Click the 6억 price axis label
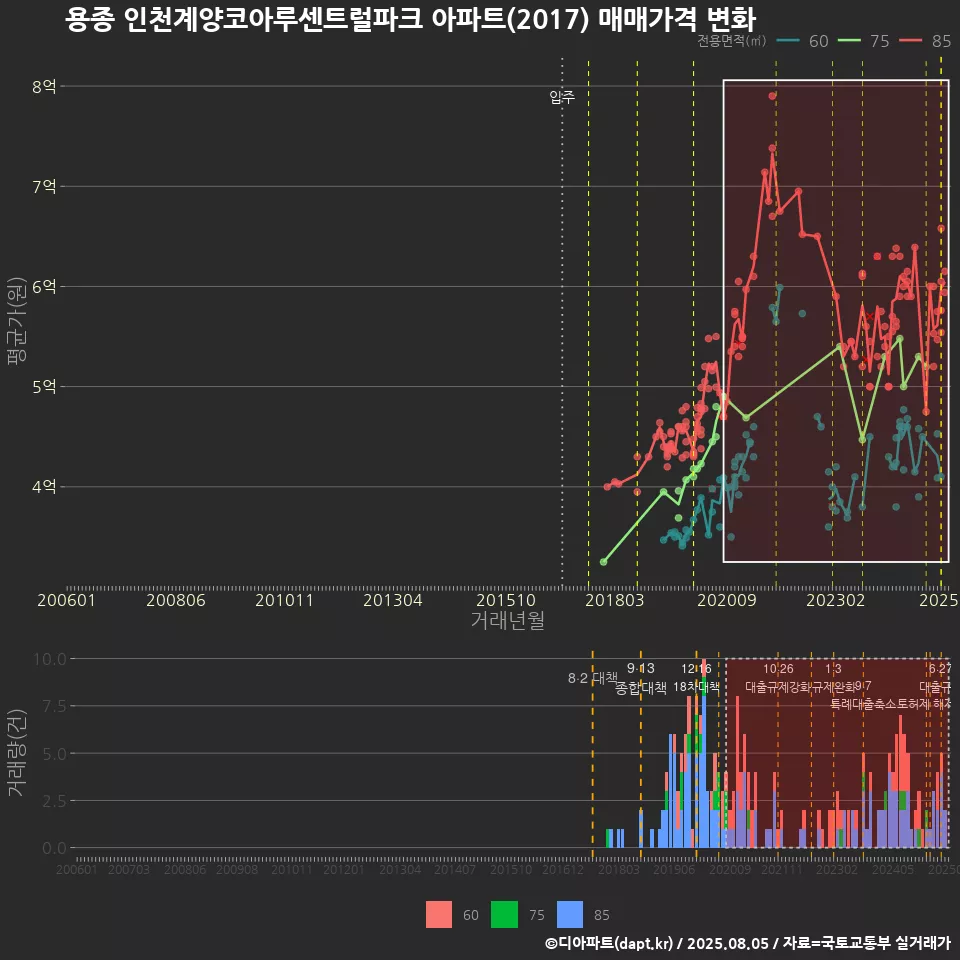960x960 pixels. pyautogui.click(x=44, y=287)
